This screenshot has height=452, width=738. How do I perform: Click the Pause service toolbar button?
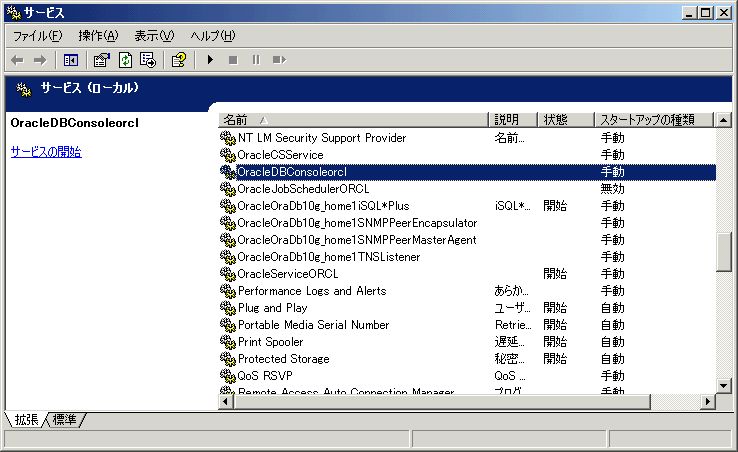pos(256,60)
